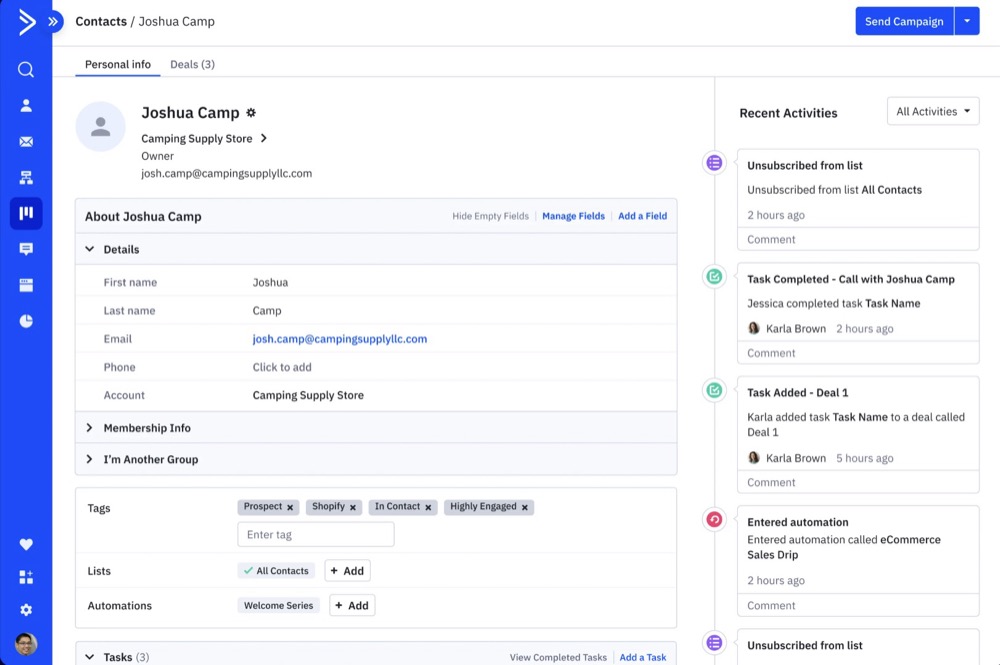The image size is (1000, 665).
Task: Switch to the Deals (3) tab
Action: tap(192, 64)
